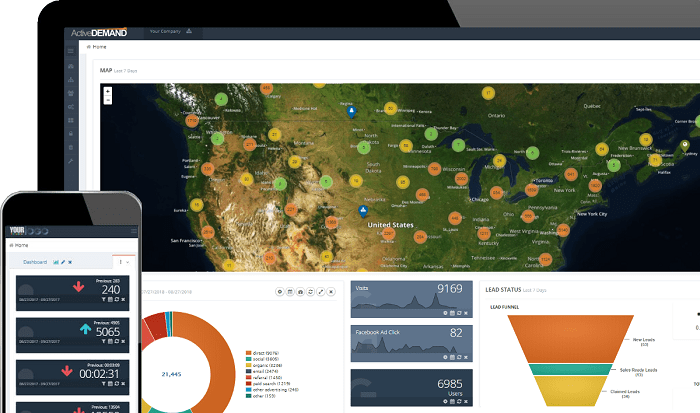Select the Dashboard tab on the phone
This screenshot has width=700, height=413.
36,262
